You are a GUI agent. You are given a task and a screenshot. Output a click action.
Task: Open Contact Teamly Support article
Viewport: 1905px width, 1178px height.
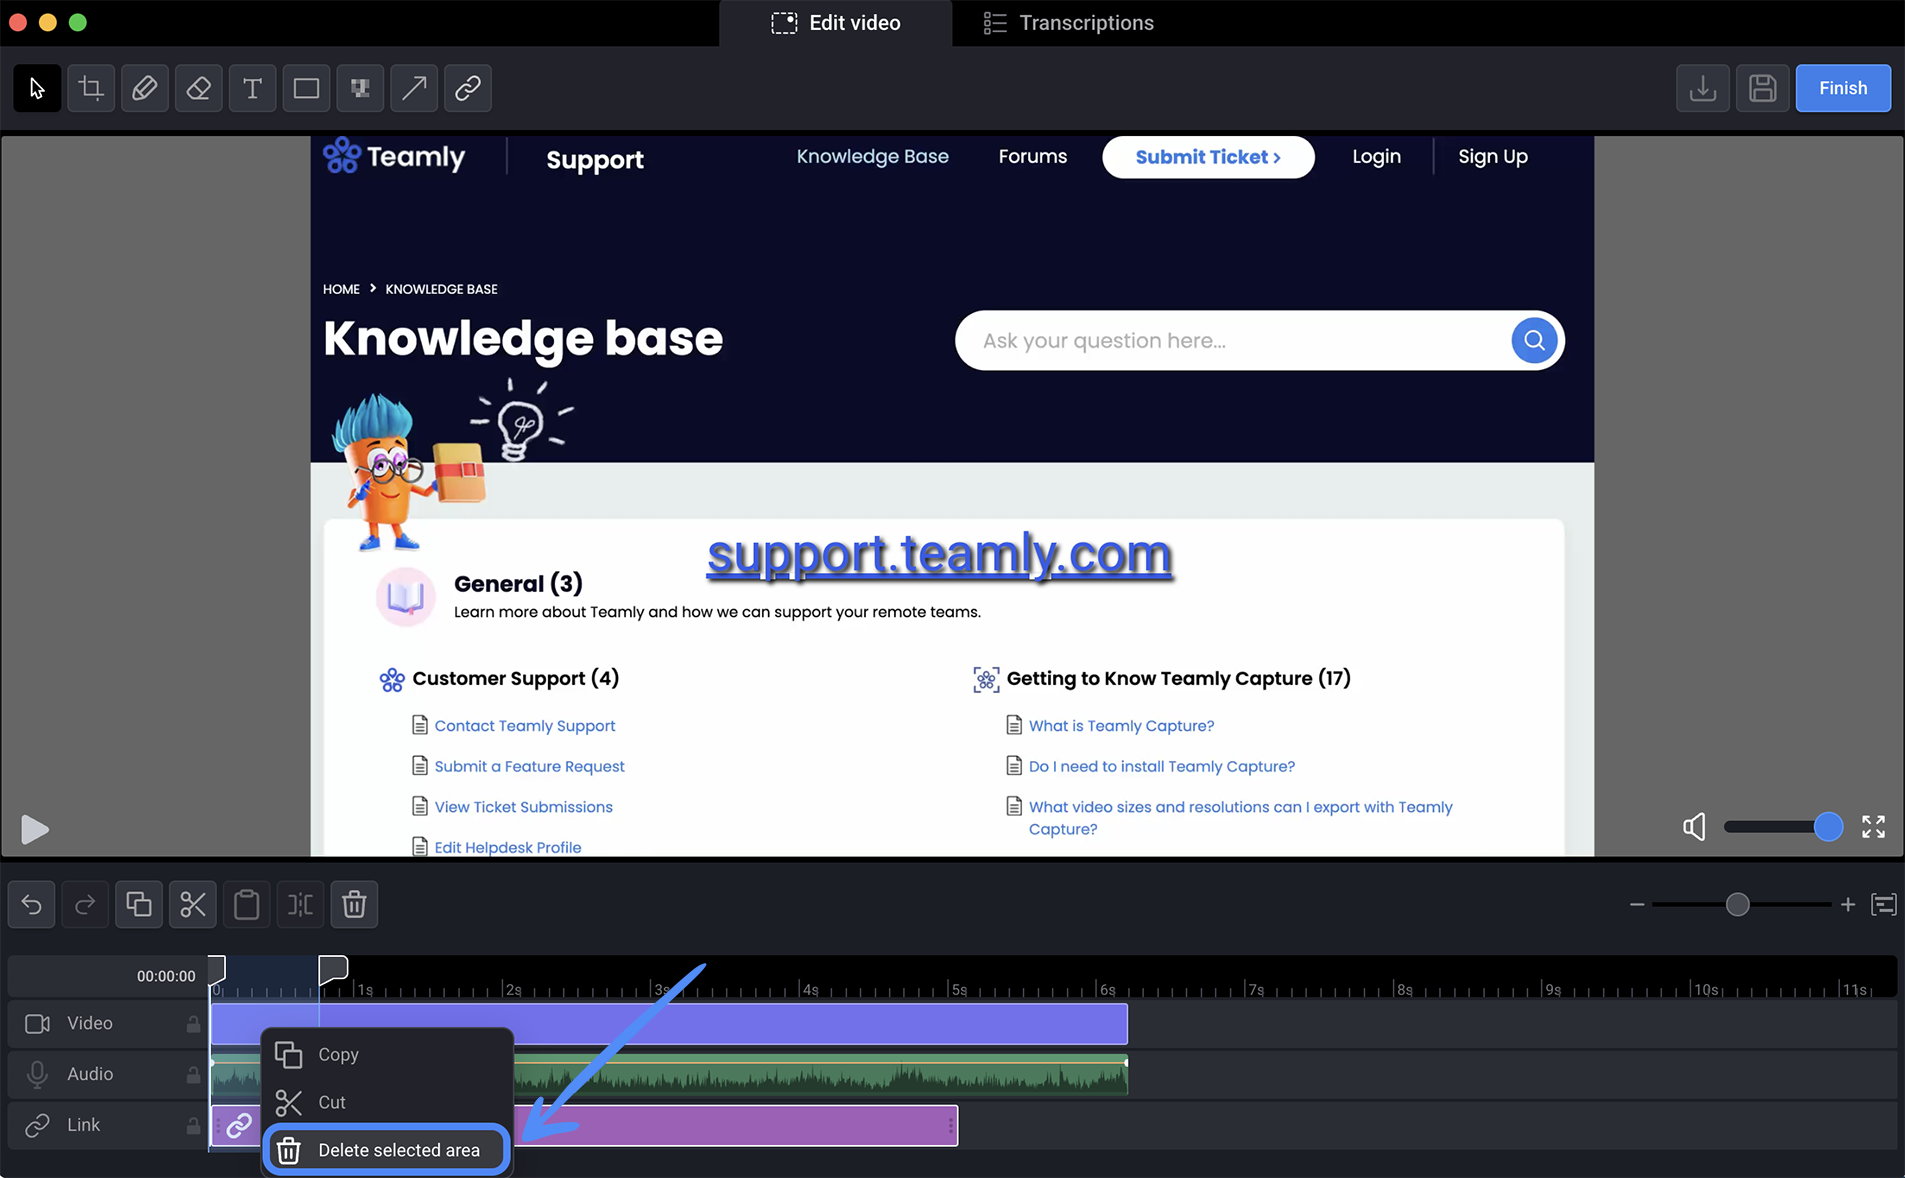click(524, 726)
